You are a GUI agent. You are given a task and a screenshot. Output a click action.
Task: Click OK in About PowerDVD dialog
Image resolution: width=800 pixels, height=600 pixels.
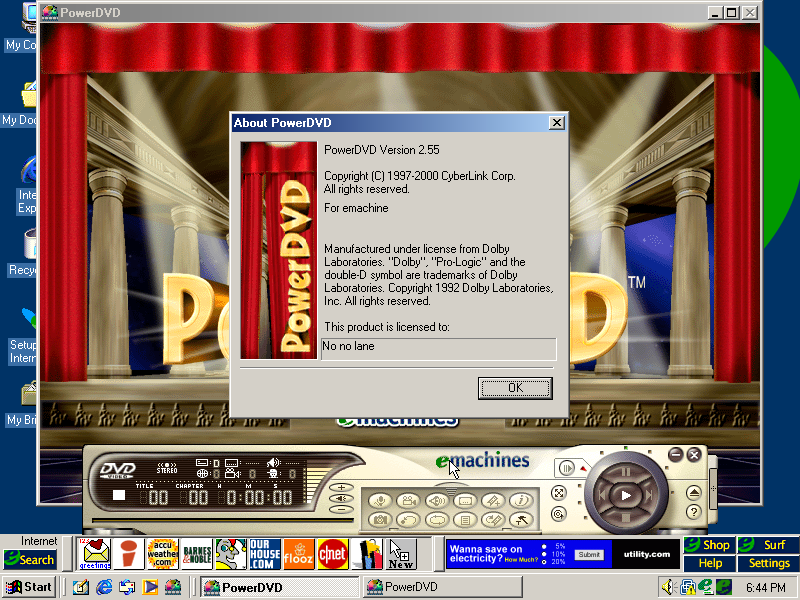515,387
